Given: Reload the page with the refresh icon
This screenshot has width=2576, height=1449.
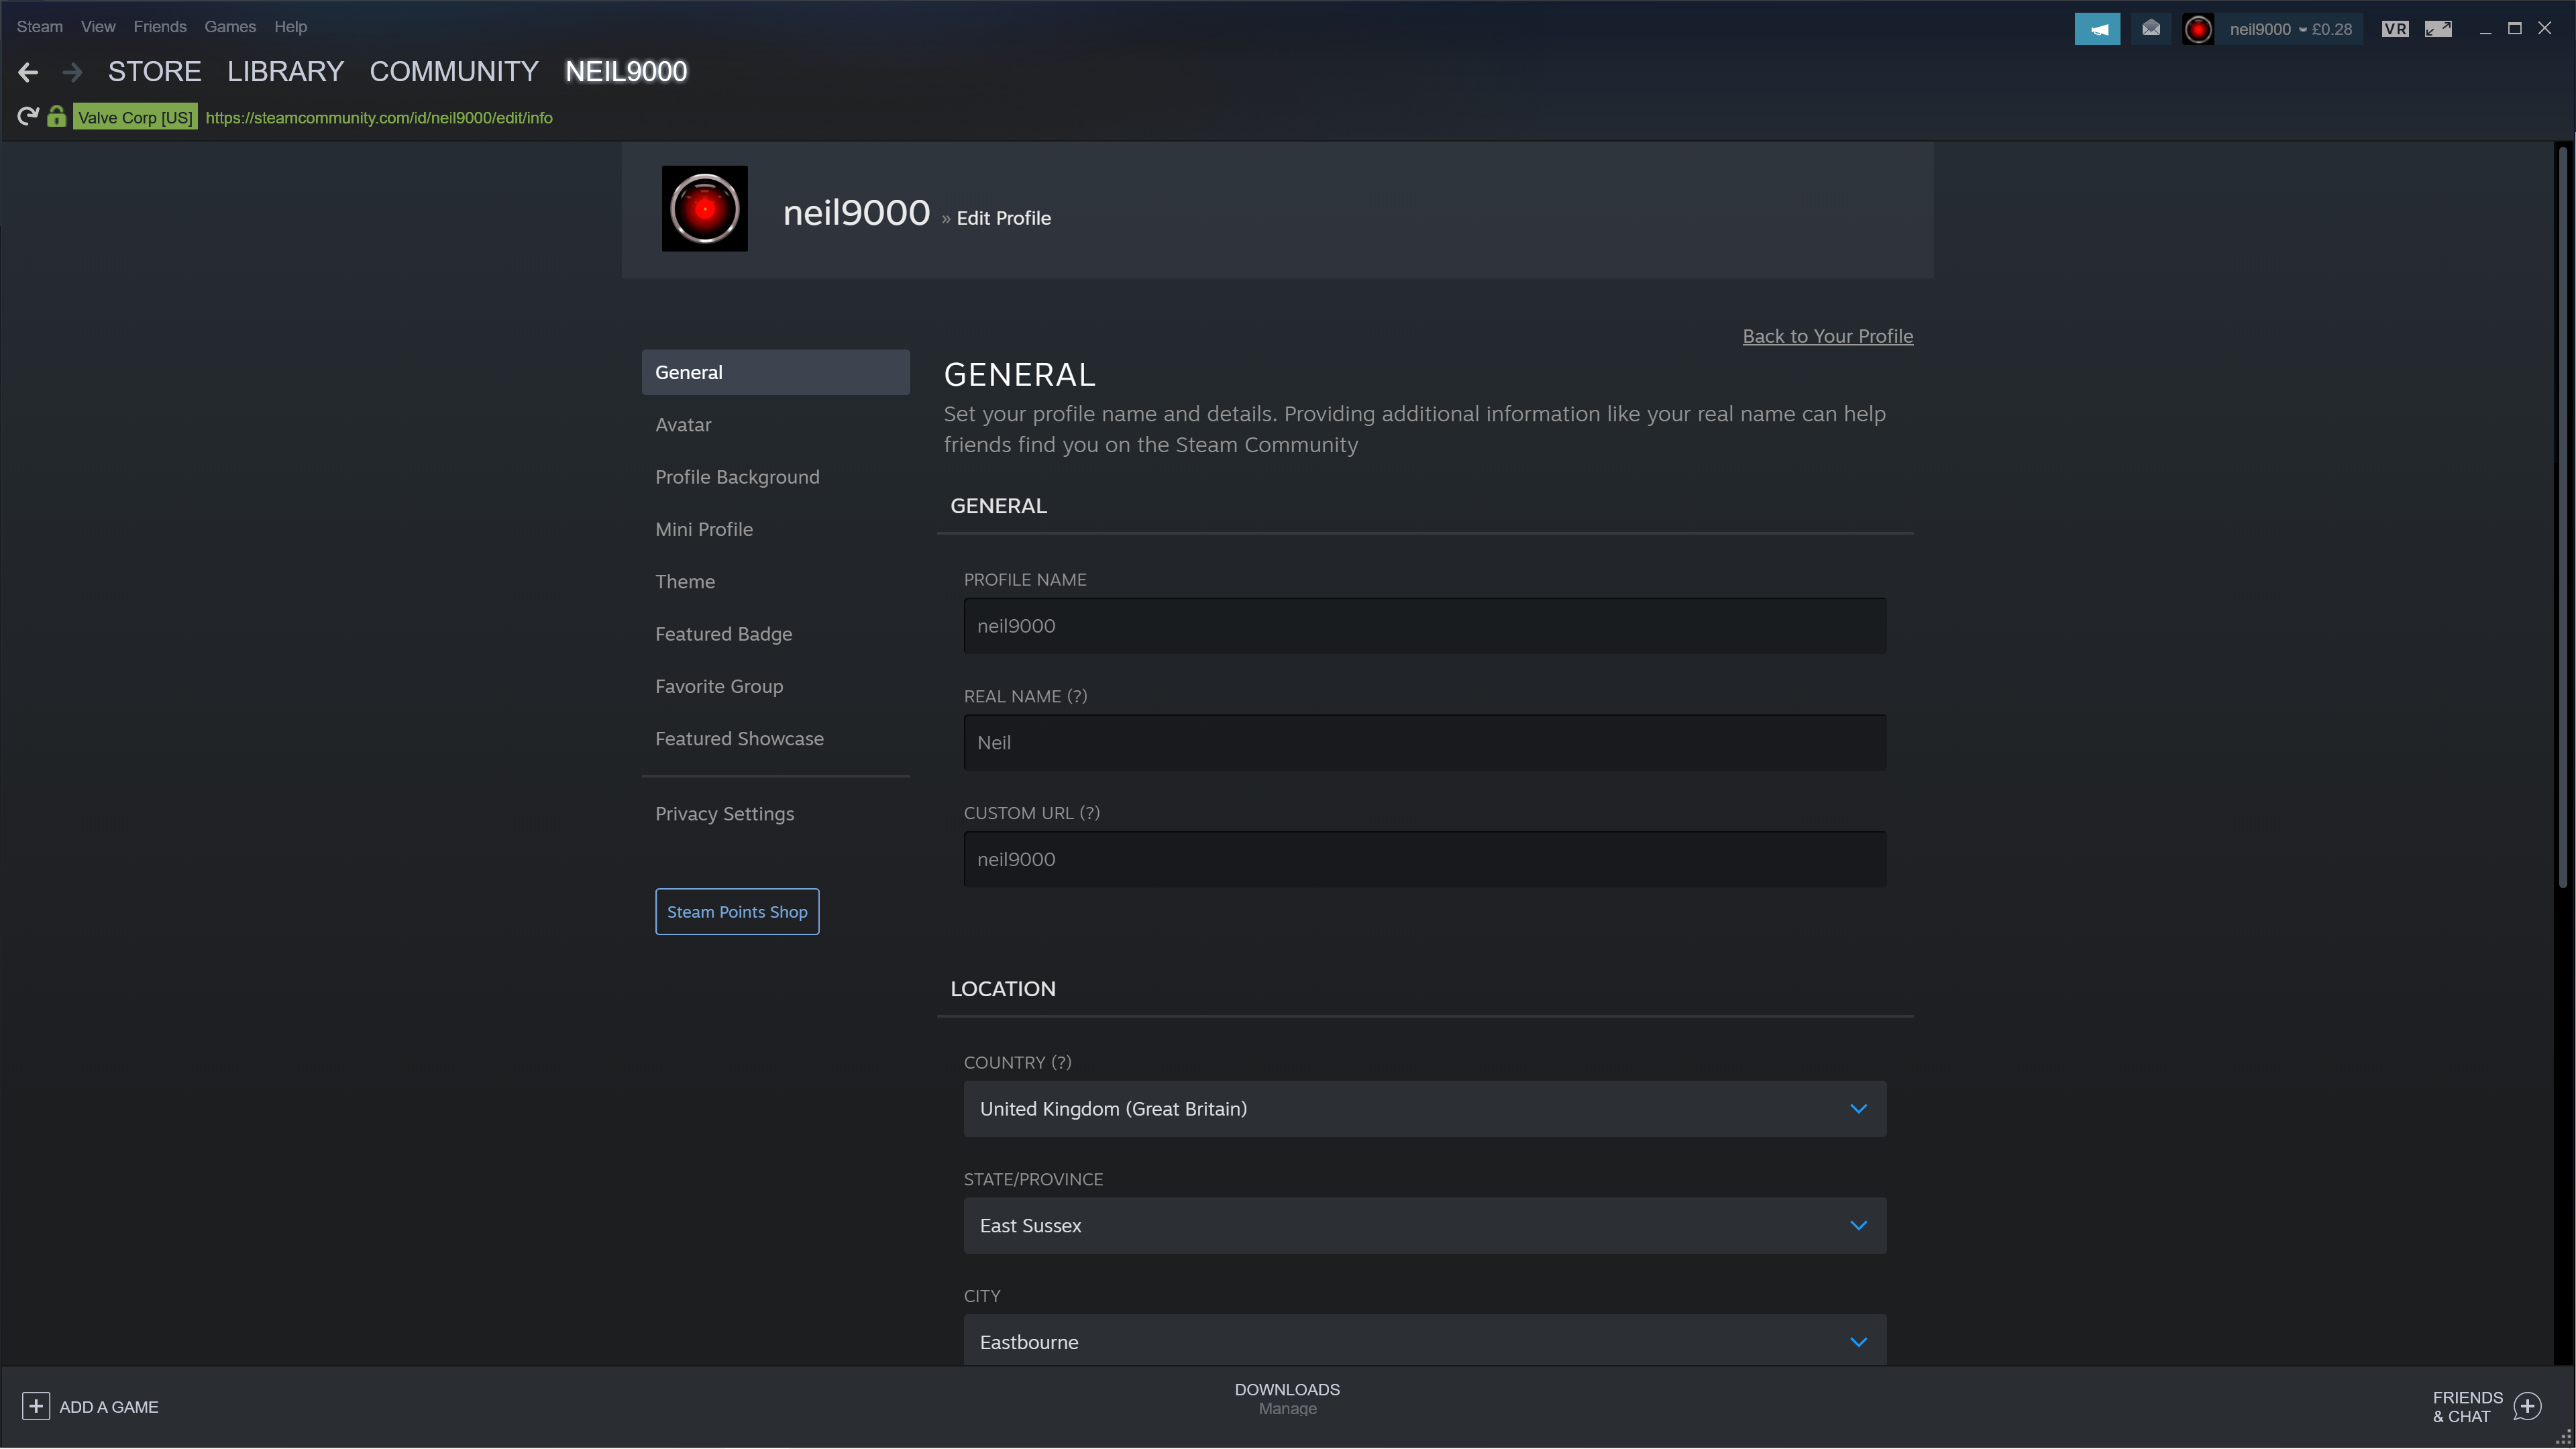Looking at the screenshot, I should click(x=28, y=117).
